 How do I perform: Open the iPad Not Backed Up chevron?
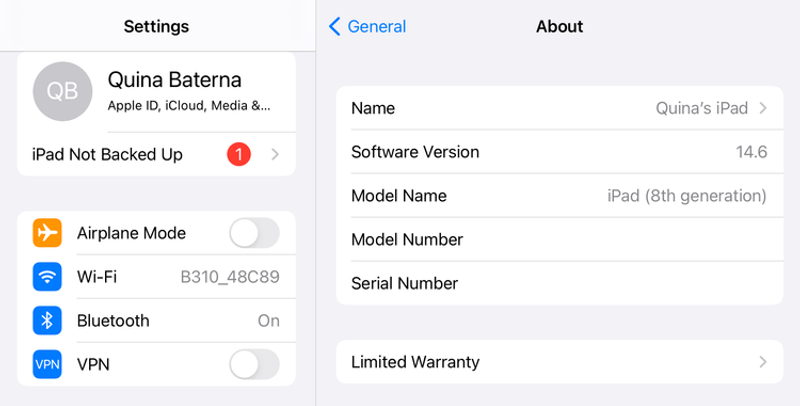tap(275, 155)
